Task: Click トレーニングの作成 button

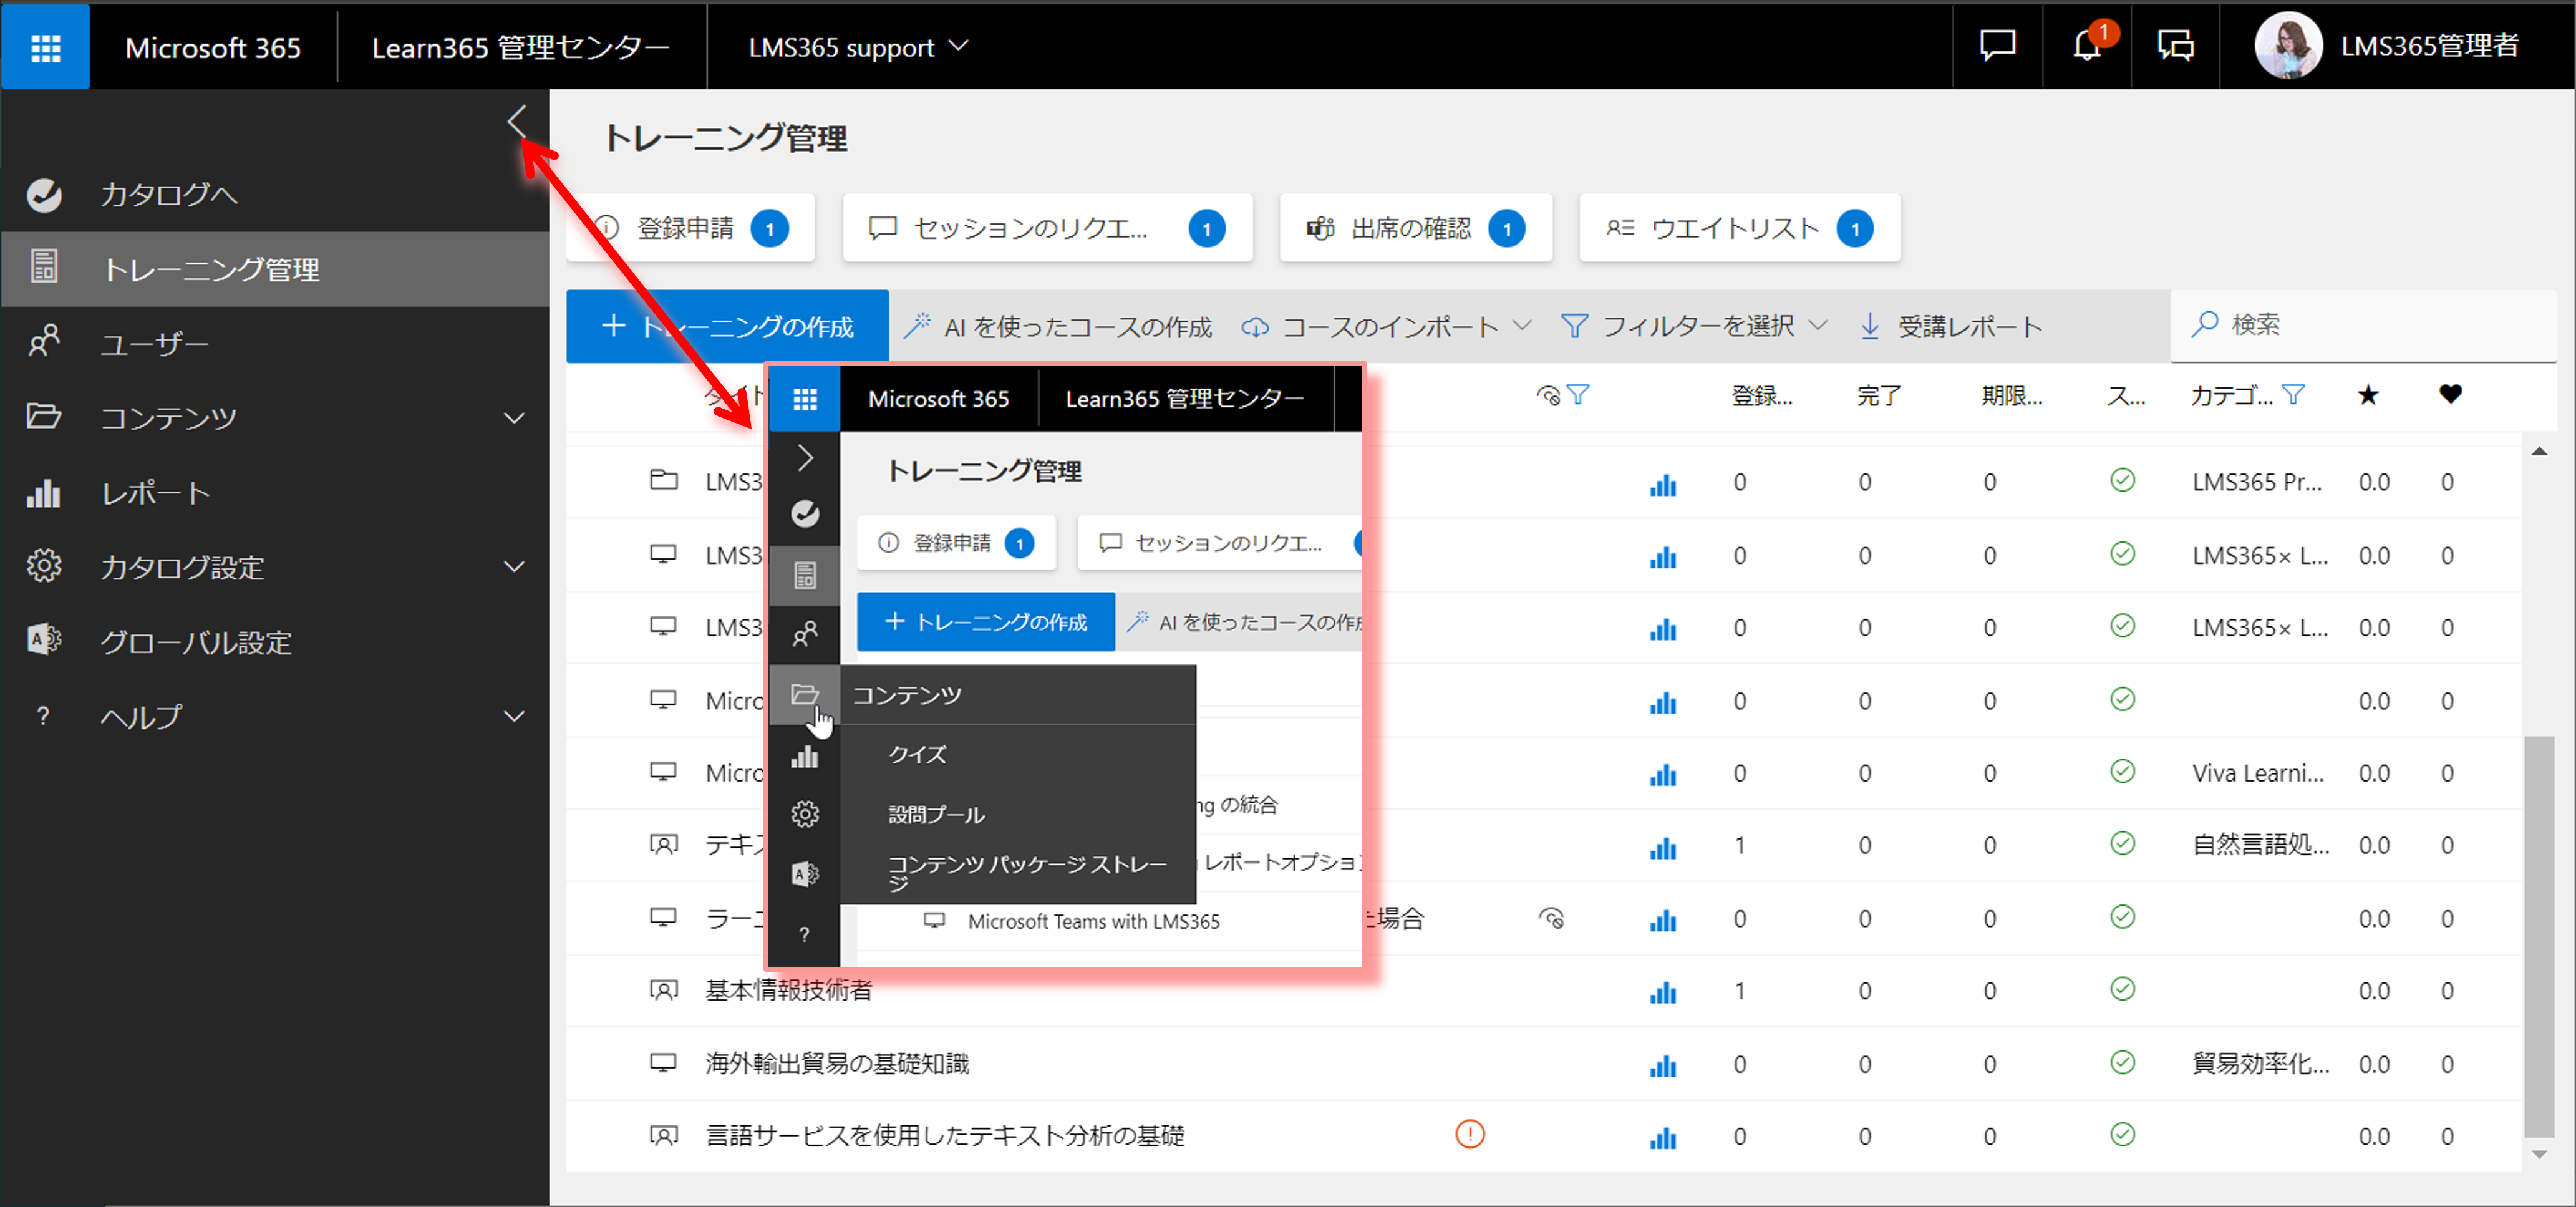Action: tap(727, 326)
